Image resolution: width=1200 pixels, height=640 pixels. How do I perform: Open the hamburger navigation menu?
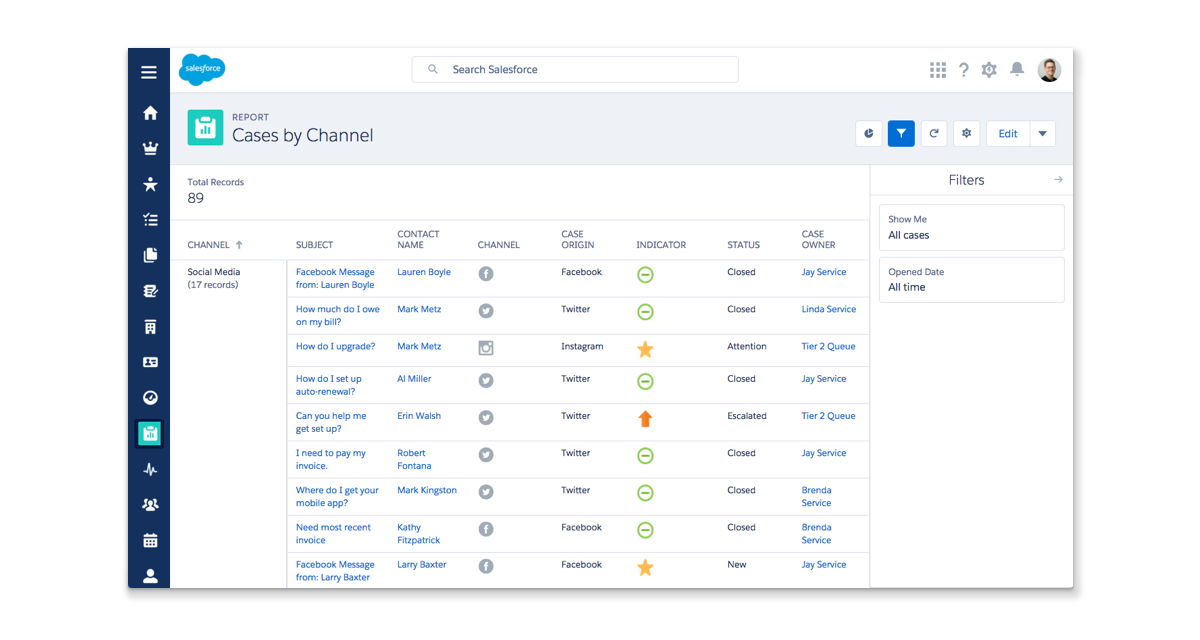[149, 72]
